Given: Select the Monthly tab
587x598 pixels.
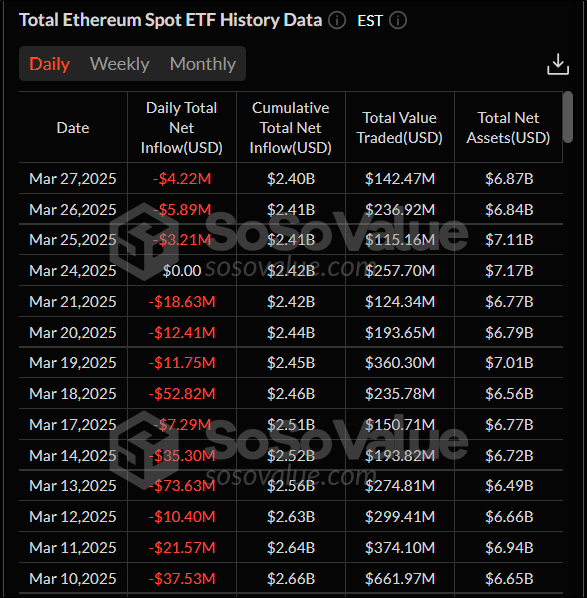Looking at the screenshot, I should tap(203, 64).
